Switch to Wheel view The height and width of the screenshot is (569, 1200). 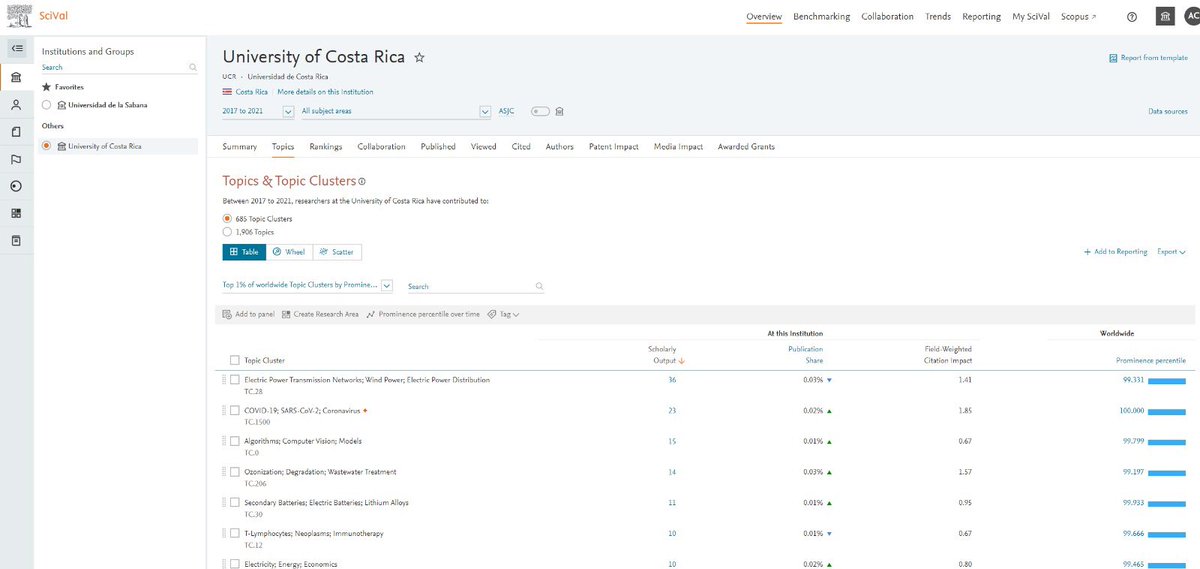coord(290,252)
